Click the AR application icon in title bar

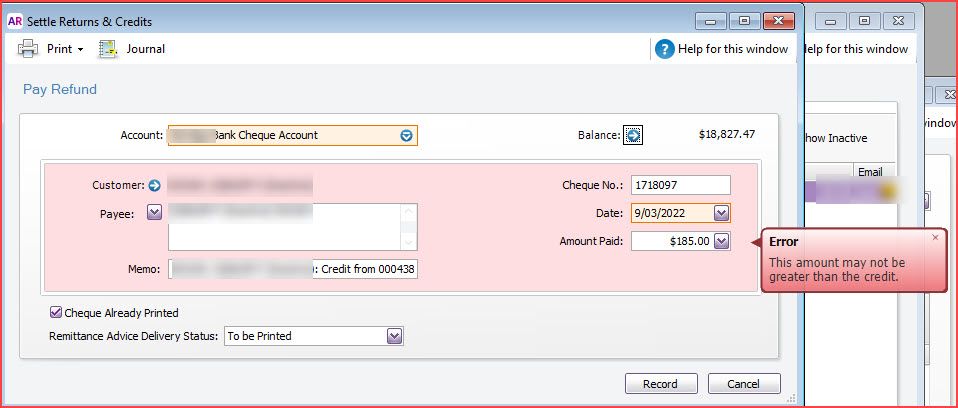15,21
